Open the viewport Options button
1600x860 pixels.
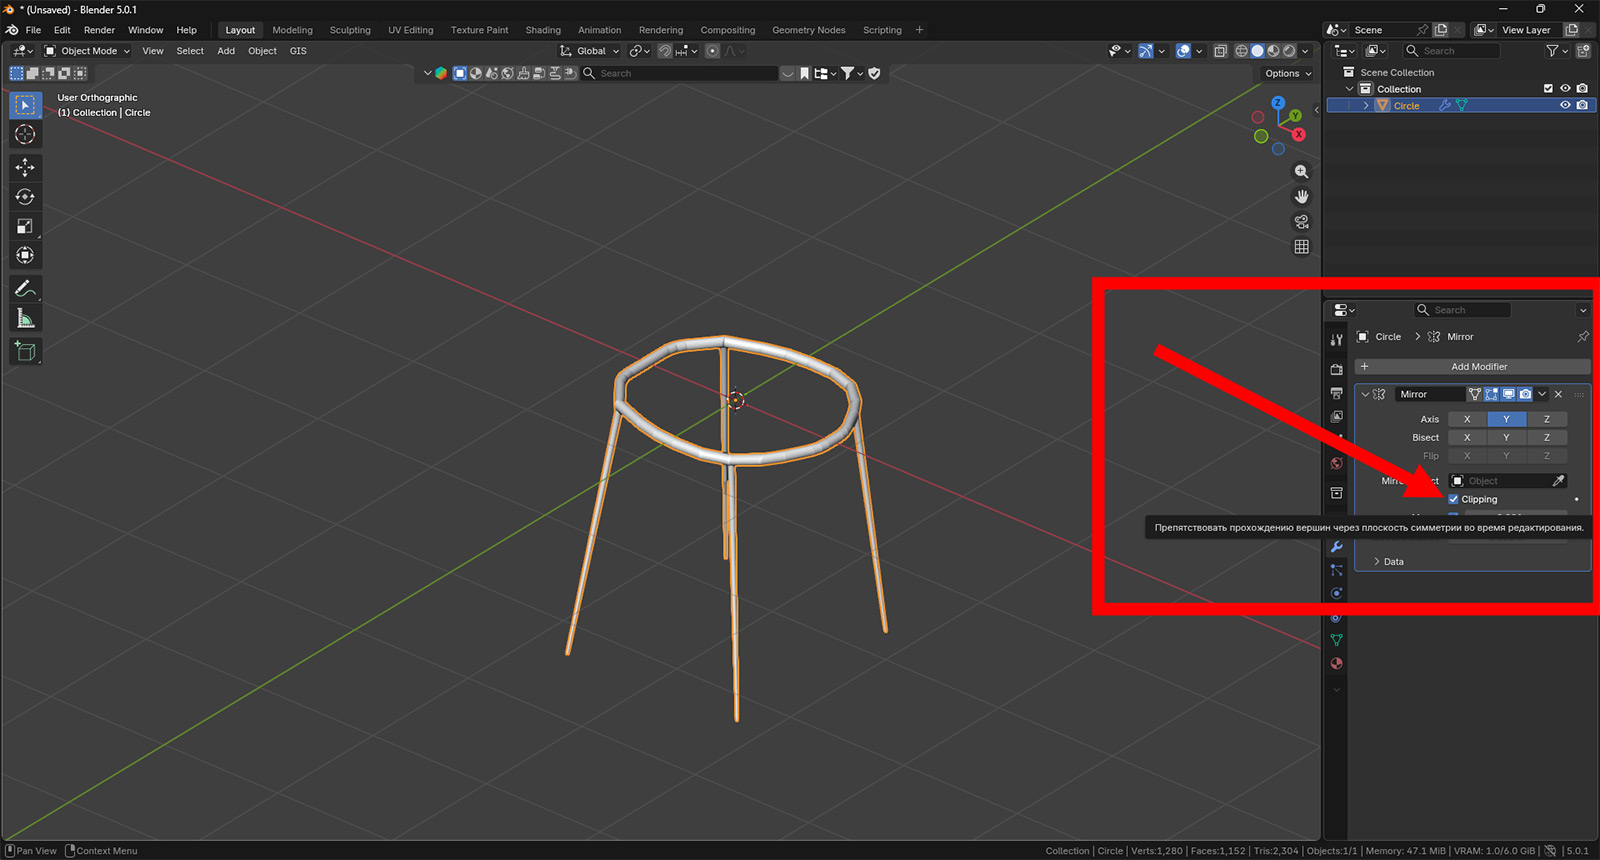(x=1287, y=73)
